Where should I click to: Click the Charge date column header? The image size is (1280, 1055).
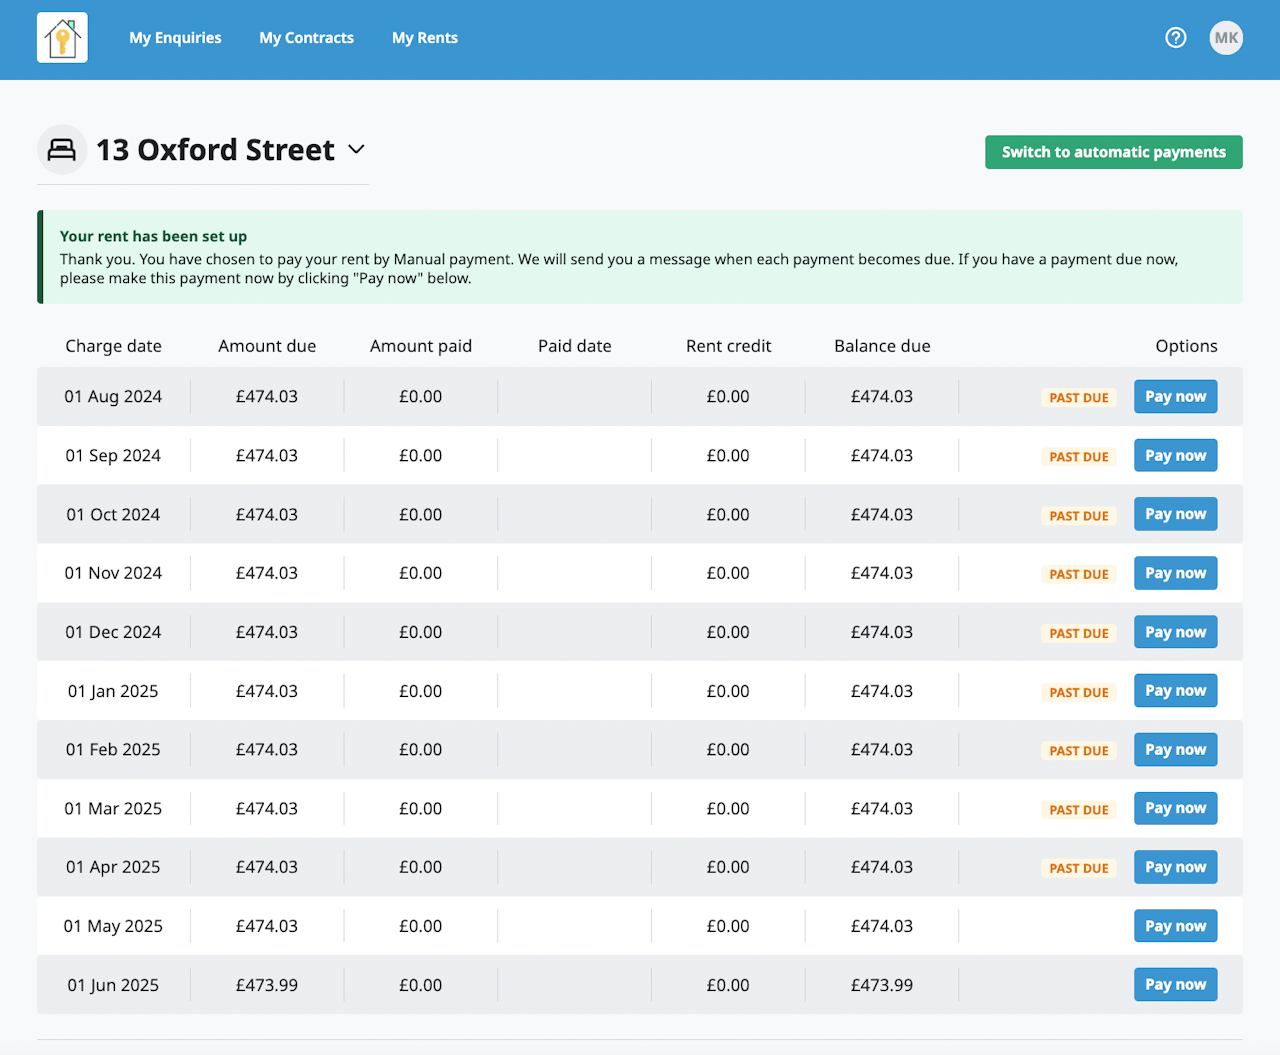coord(113,346)
